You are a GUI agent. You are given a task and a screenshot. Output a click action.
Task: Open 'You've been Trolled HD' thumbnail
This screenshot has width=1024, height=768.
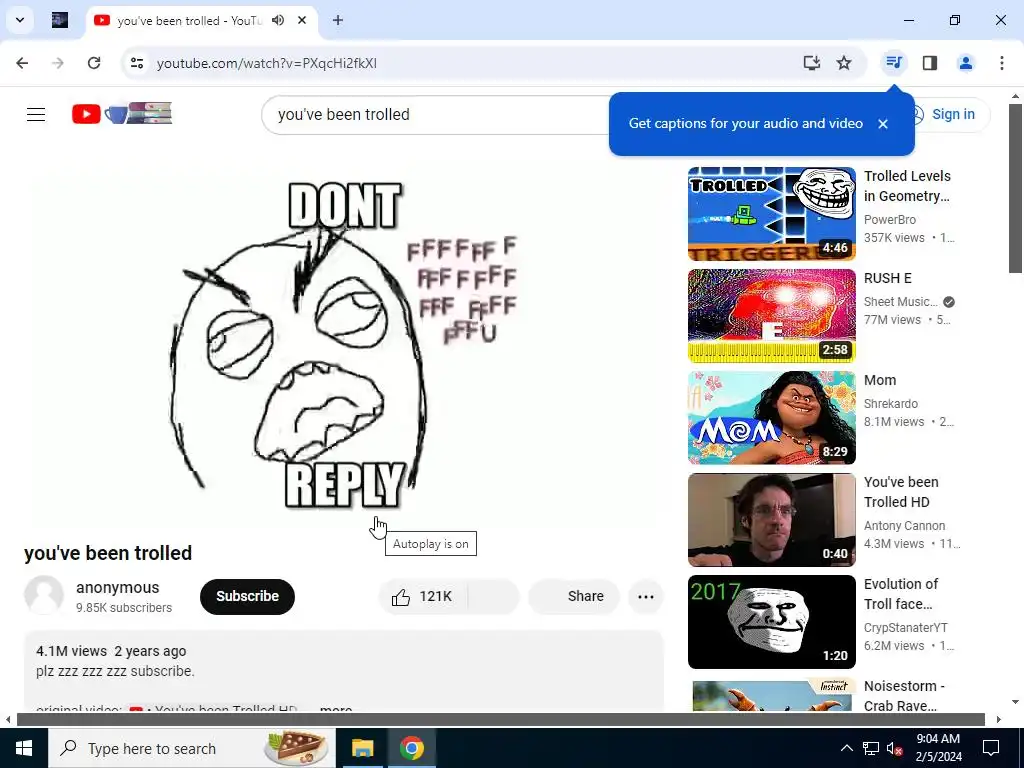point(771,520)
